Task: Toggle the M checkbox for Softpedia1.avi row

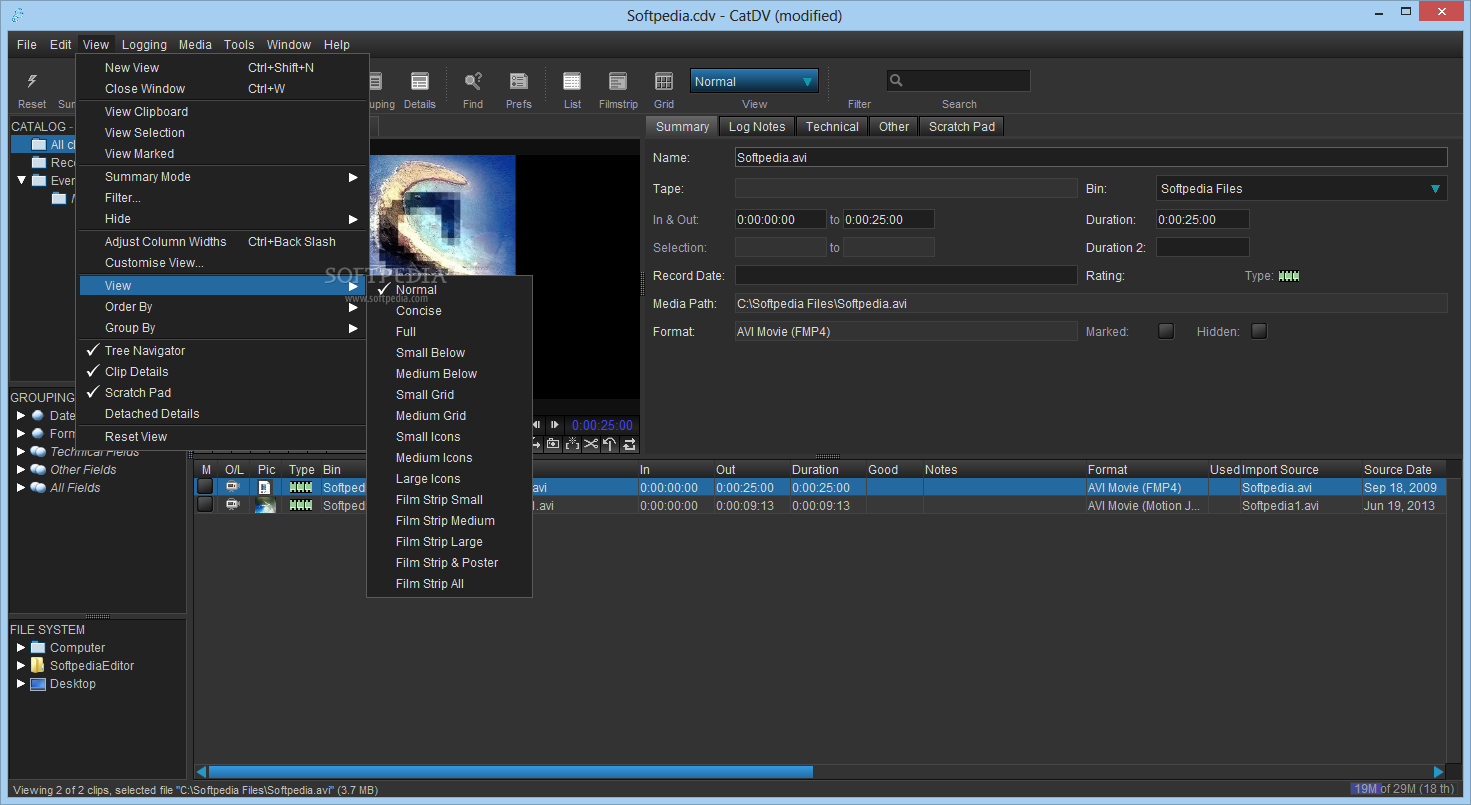Action: tap(205, 505)
